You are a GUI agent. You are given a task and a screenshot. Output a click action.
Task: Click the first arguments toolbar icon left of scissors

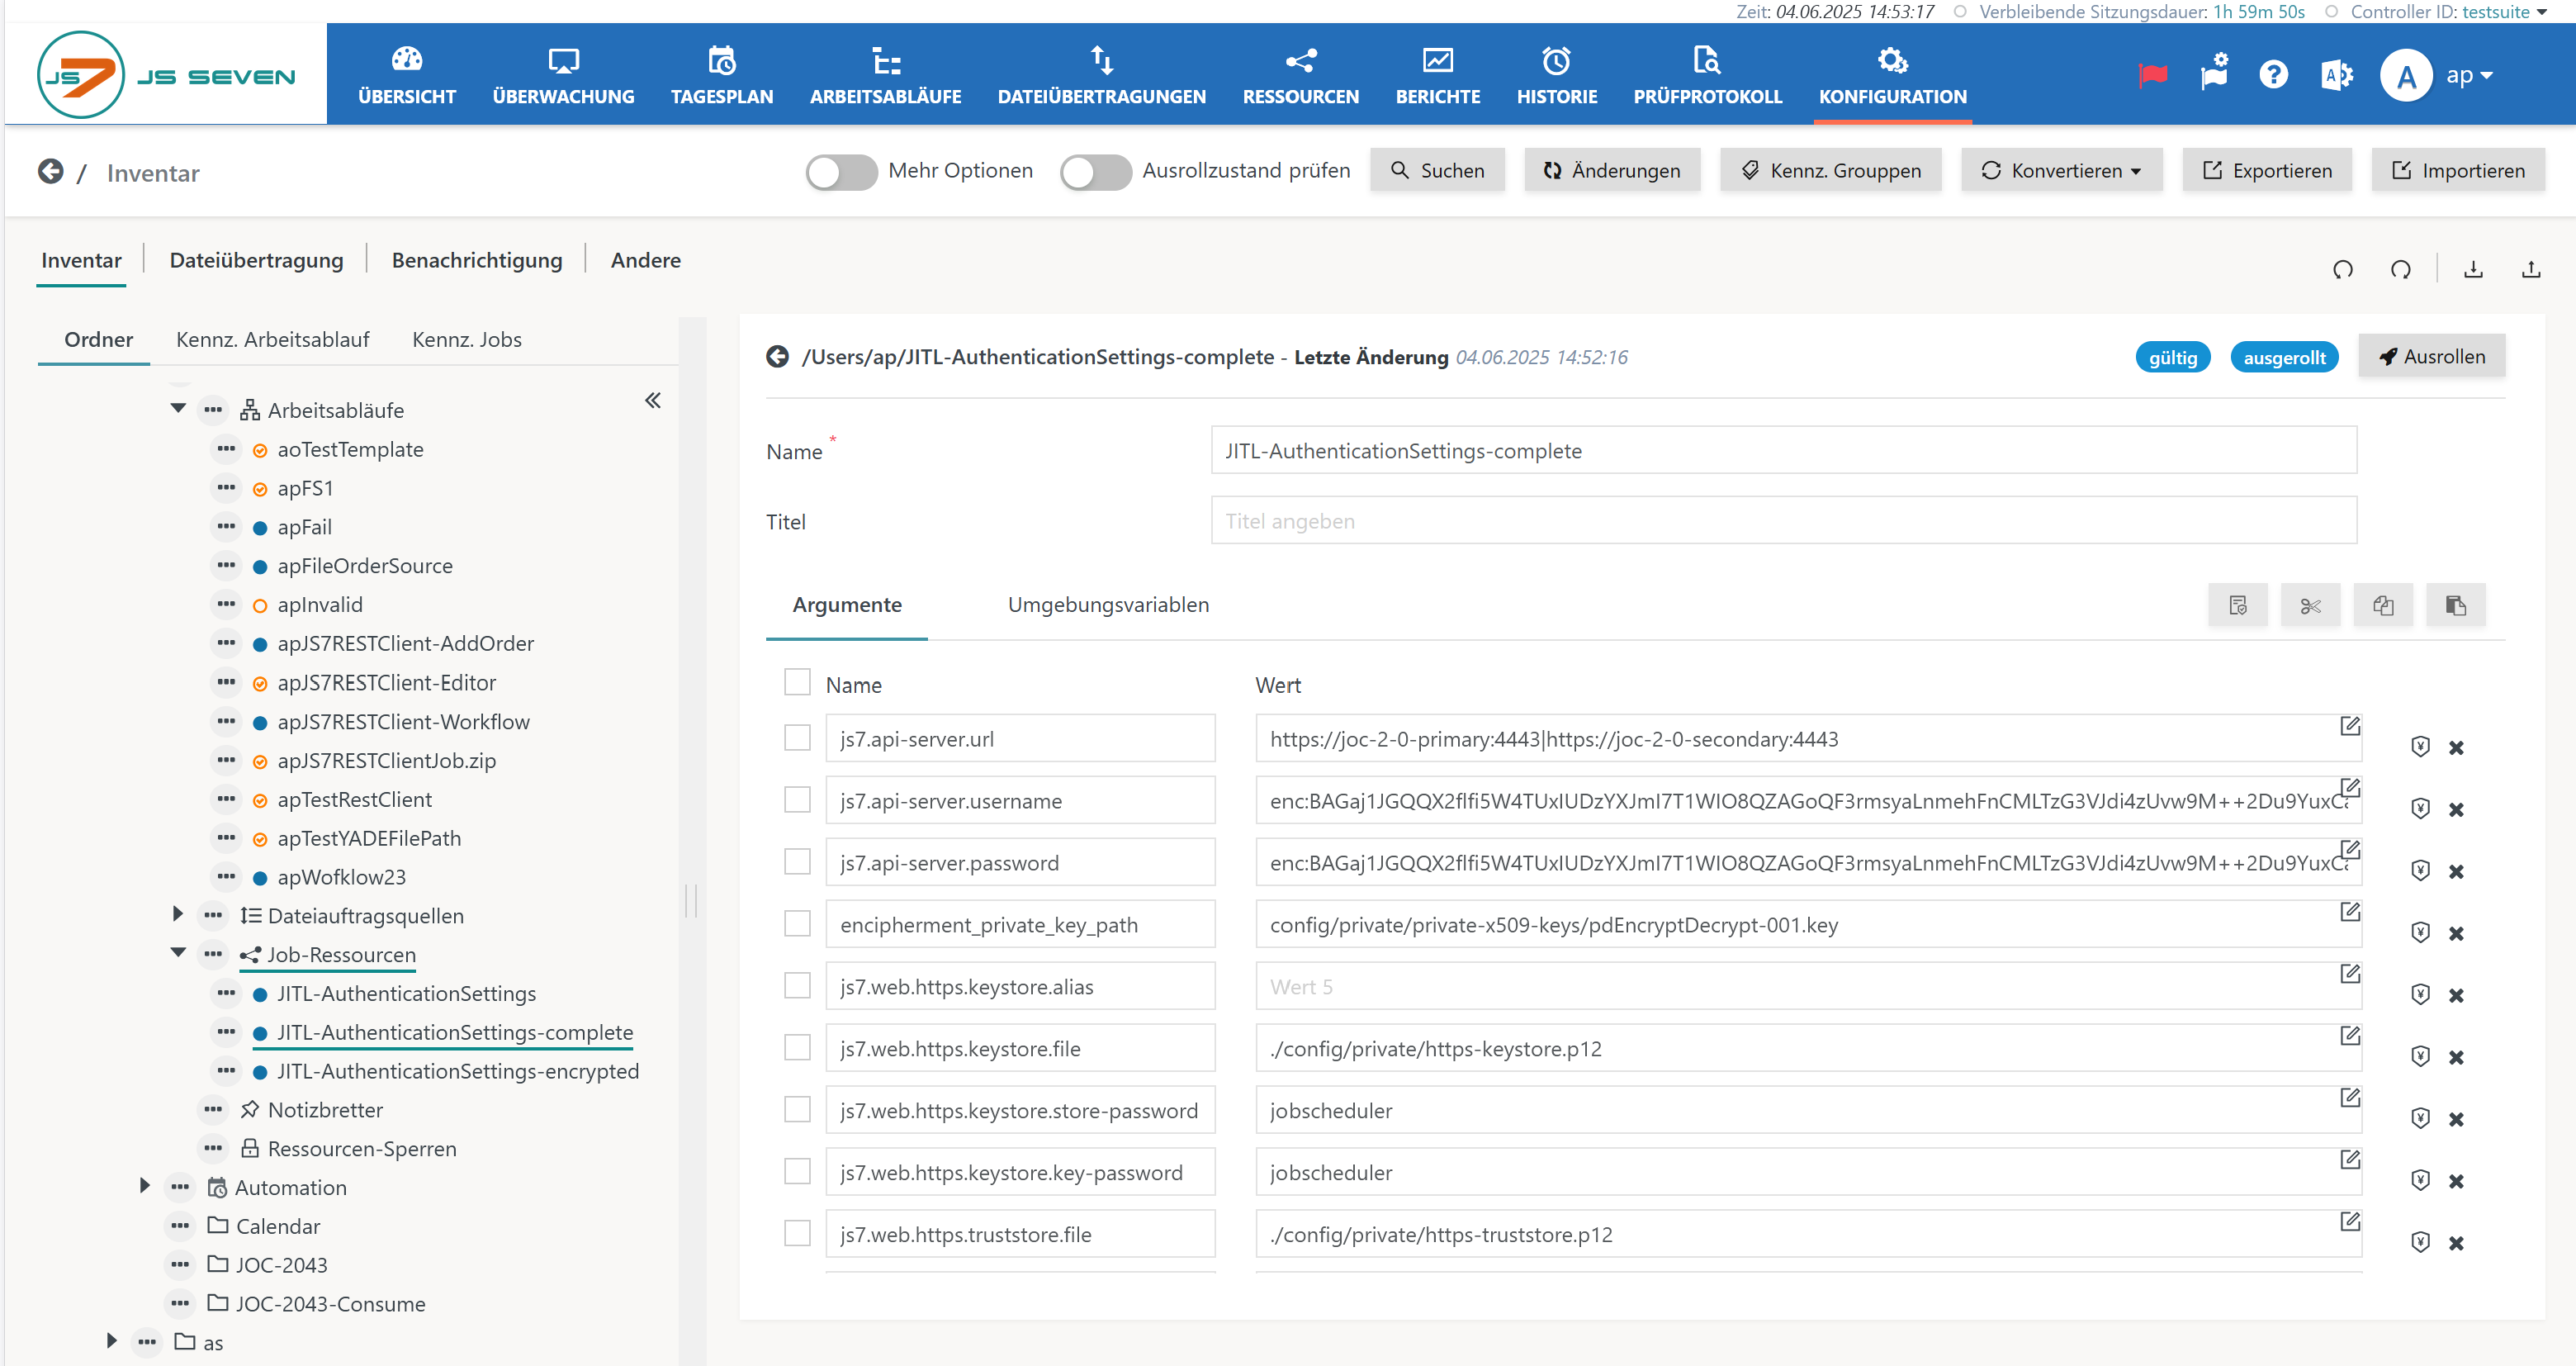click(x=2238, y=605)
